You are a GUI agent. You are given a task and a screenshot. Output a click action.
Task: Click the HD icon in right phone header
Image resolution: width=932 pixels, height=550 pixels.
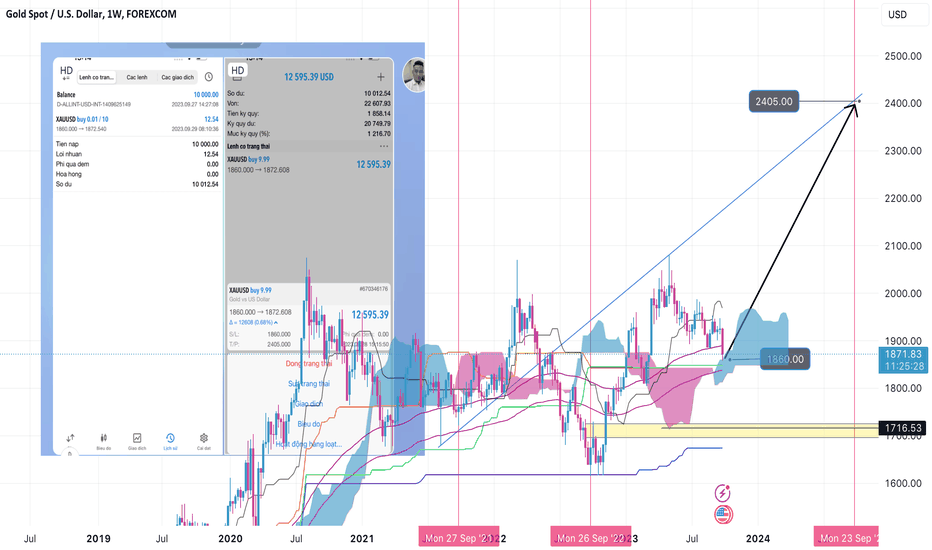tap(238, 71)
